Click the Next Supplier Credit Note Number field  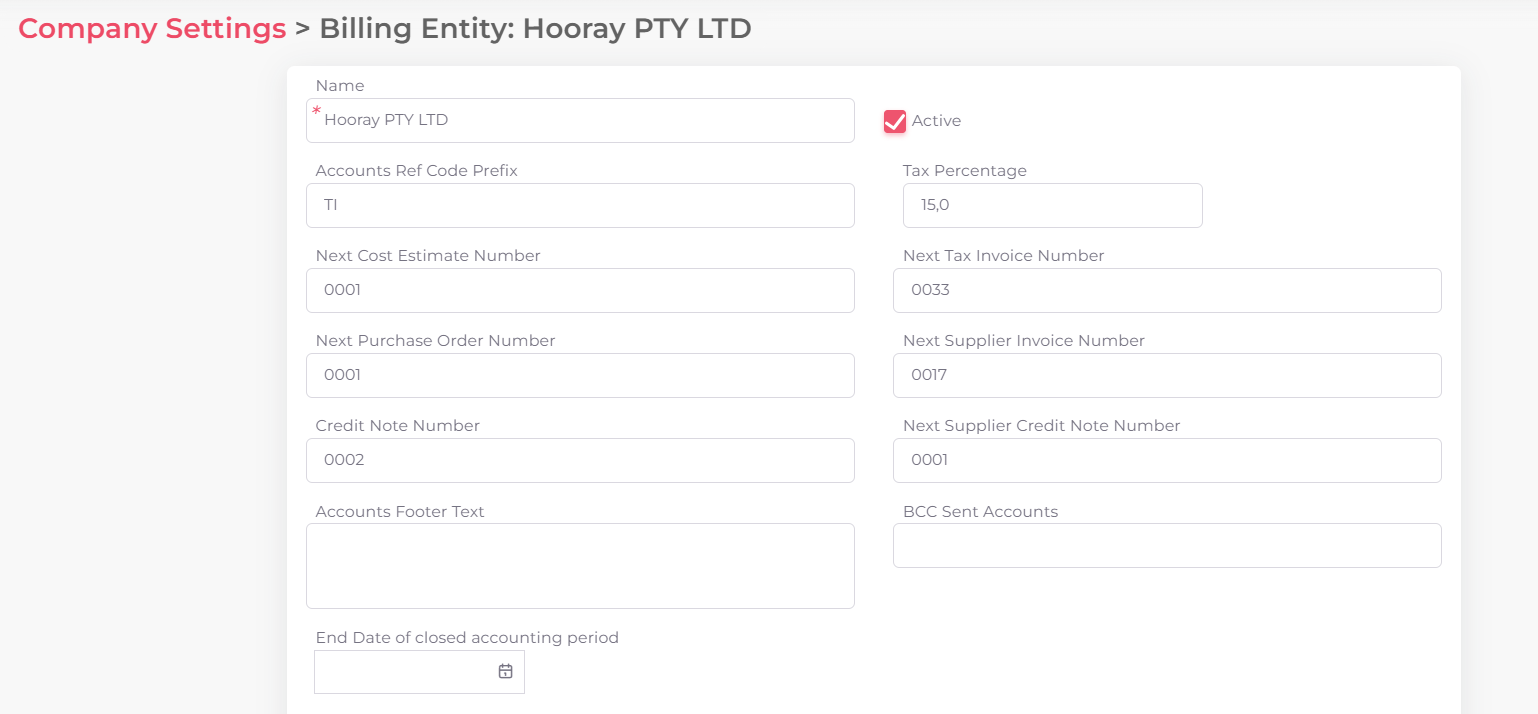1166,460
